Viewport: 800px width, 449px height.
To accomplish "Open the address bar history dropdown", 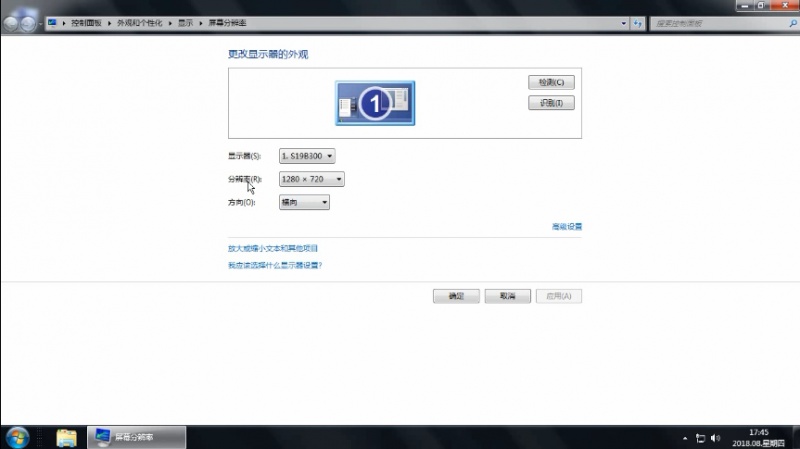I will click(x=623, y=23).
